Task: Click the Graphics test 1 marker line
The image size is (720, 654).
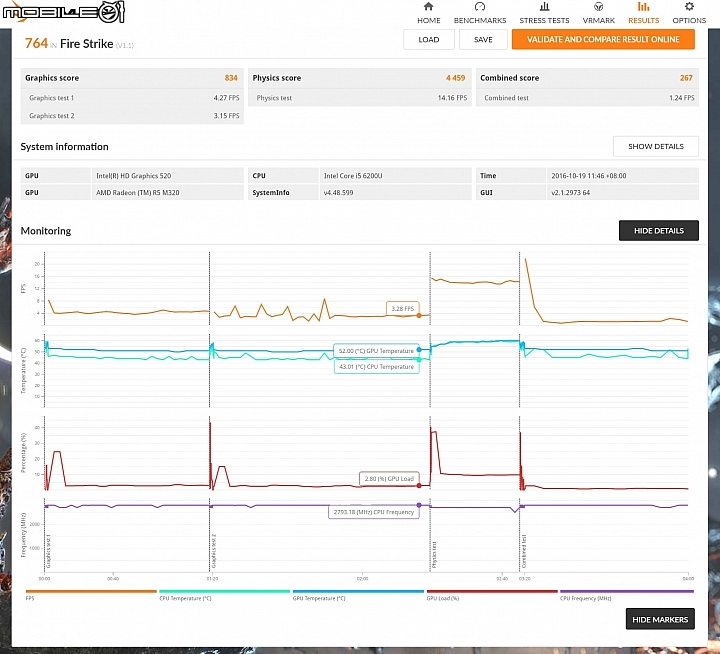Action: tap(45, 413)
